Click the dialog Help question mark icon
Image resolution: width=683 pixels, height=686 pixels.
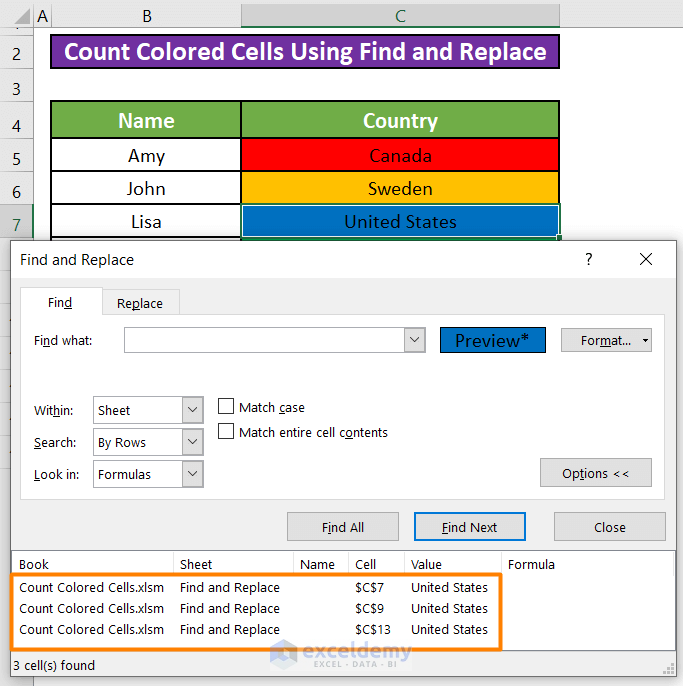pos(588,259)
